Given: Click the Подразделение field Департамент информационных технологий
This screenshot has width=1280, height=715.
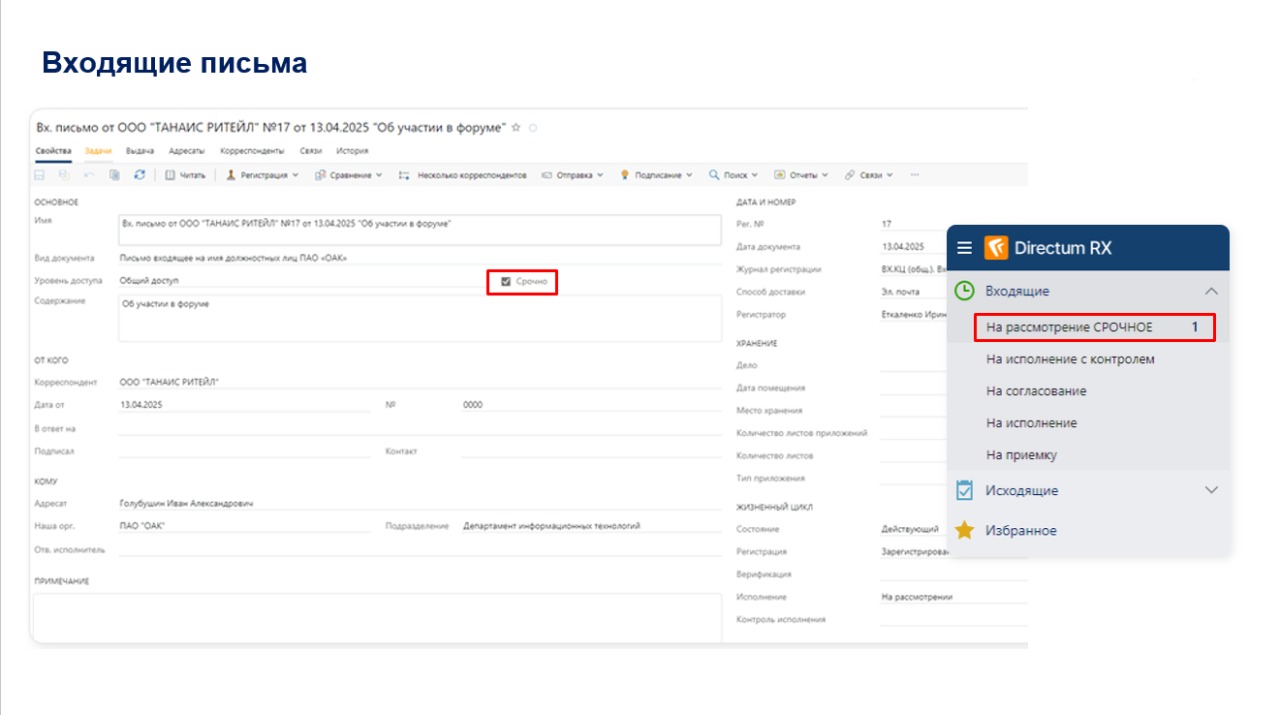Looking at the screenshot, I should click(591, 526).
